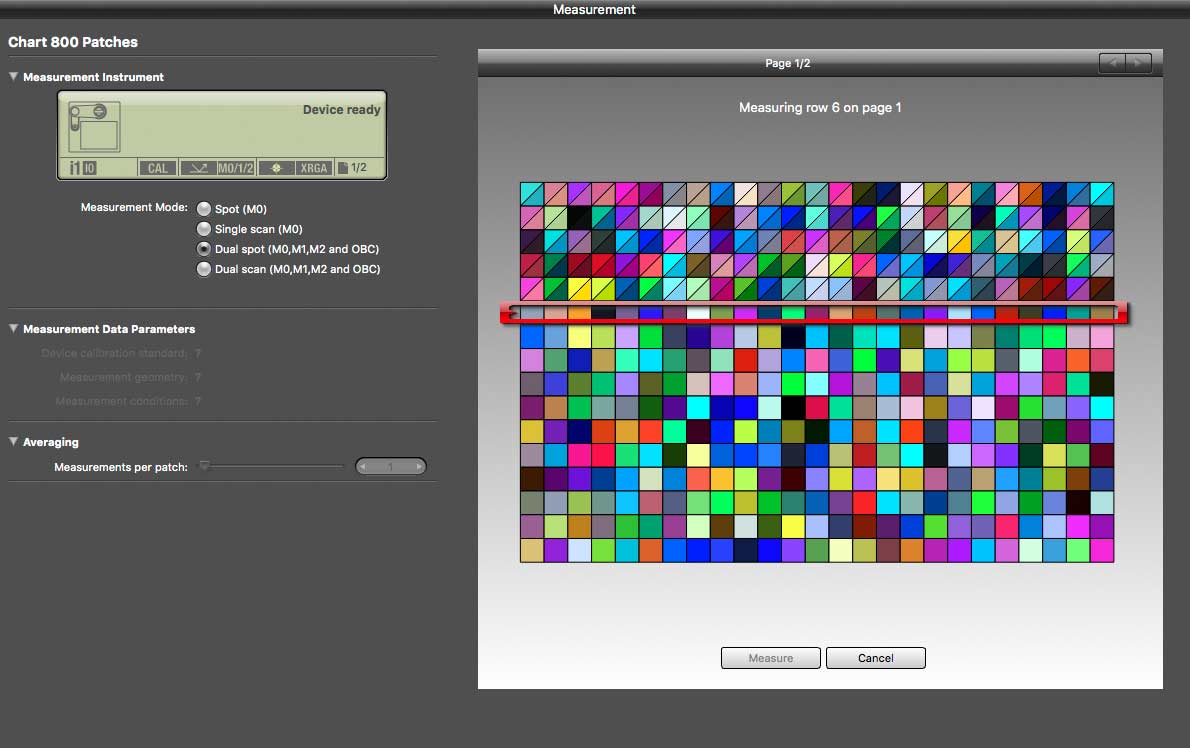Screen dimensions: 1190x748
Task: Click the 'Device calibration standard' label
Action: pos(114,353)
